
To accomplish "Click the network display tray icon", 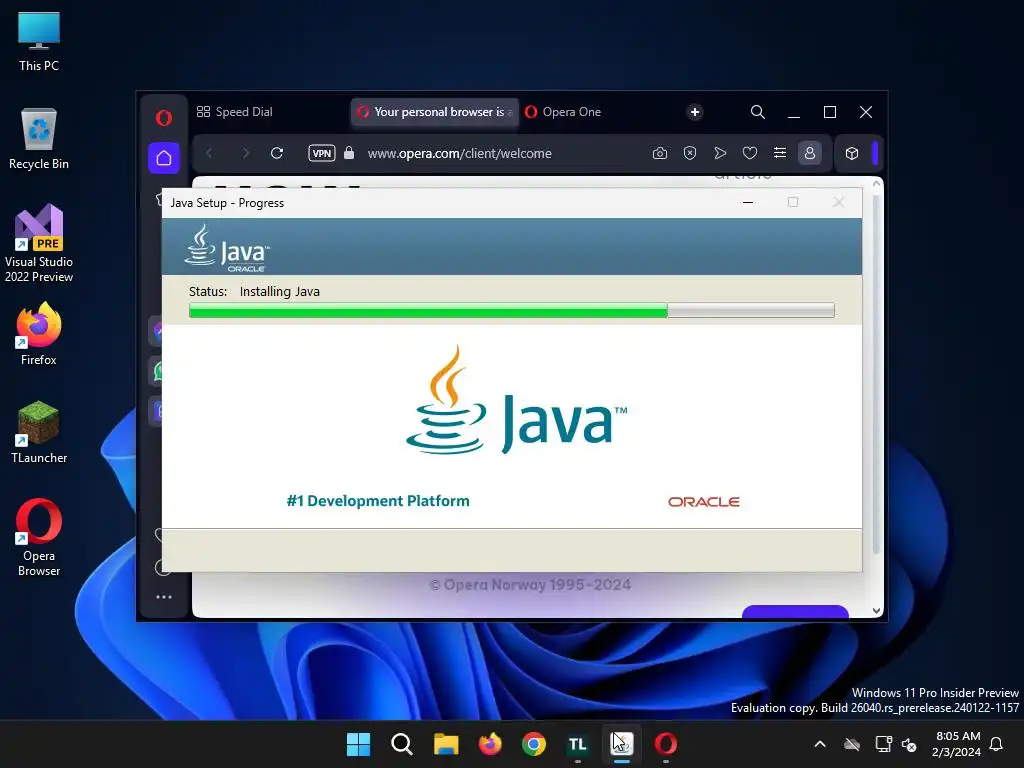I will [883, 744].
